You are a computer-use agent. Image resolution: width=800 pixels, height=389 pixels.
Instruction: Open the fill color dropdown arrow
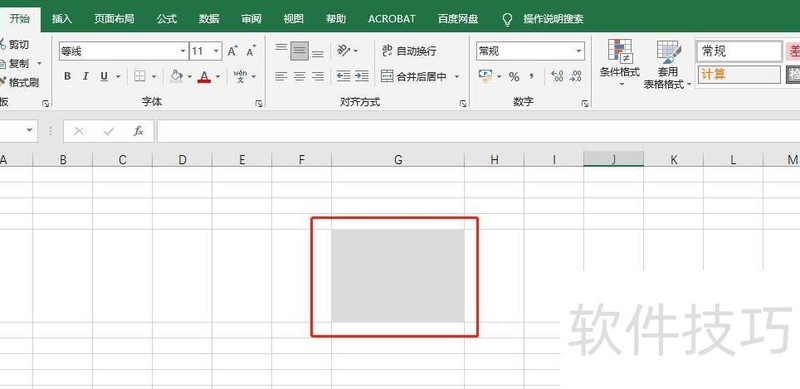189,77
